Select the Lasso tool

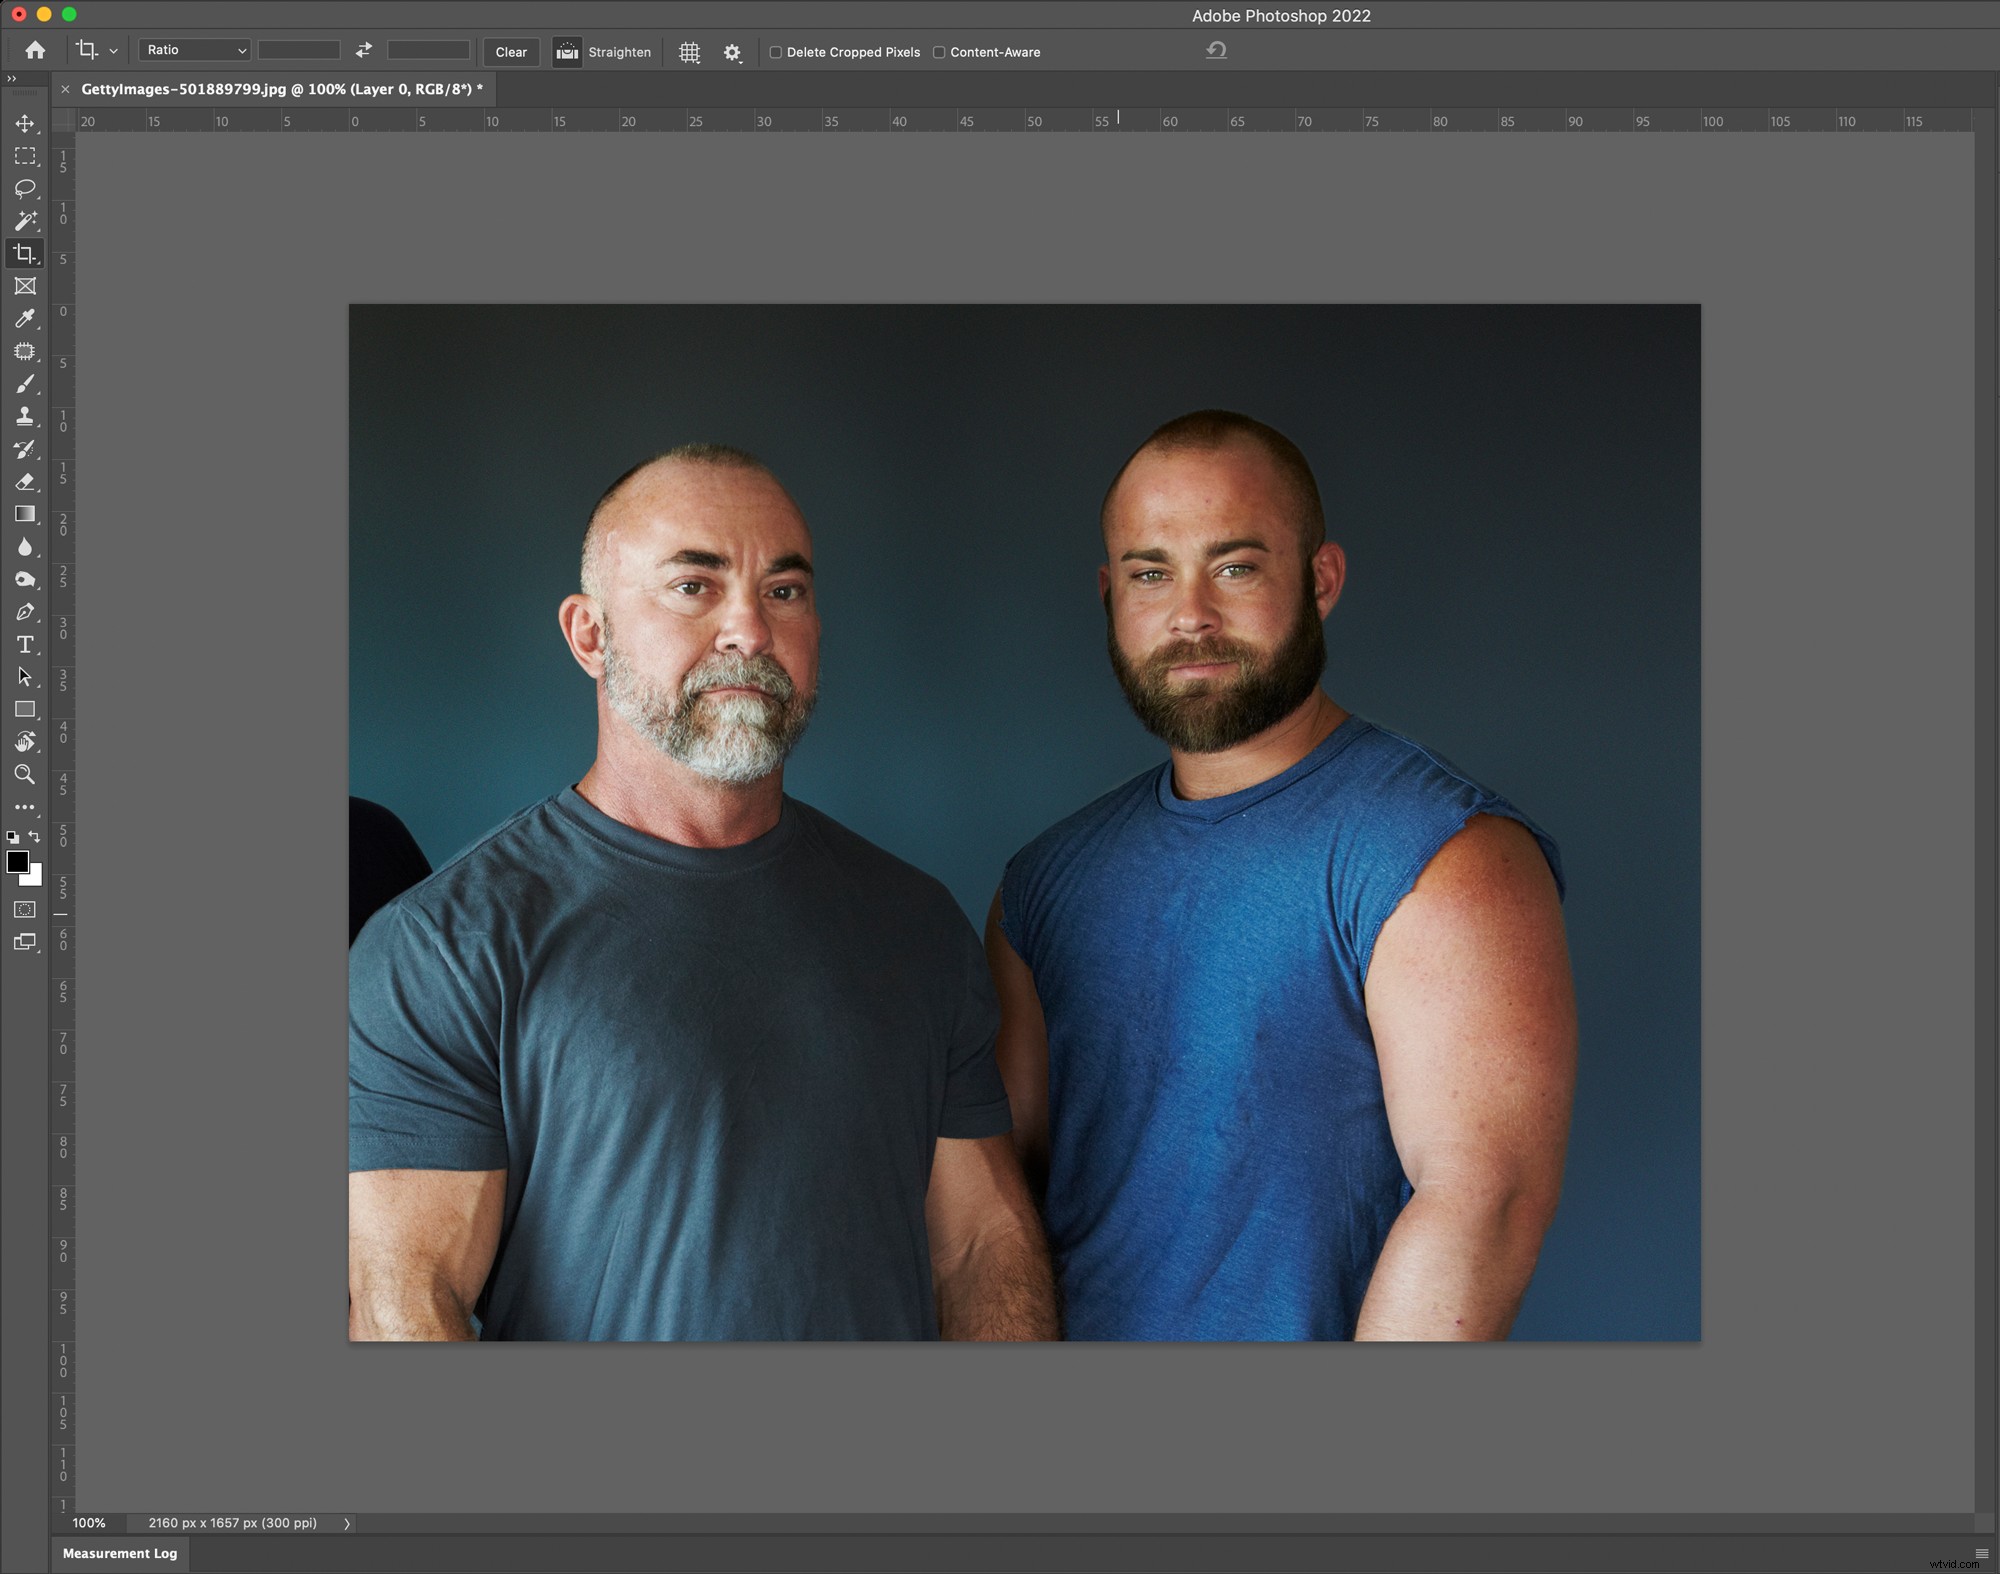(25, 189)
